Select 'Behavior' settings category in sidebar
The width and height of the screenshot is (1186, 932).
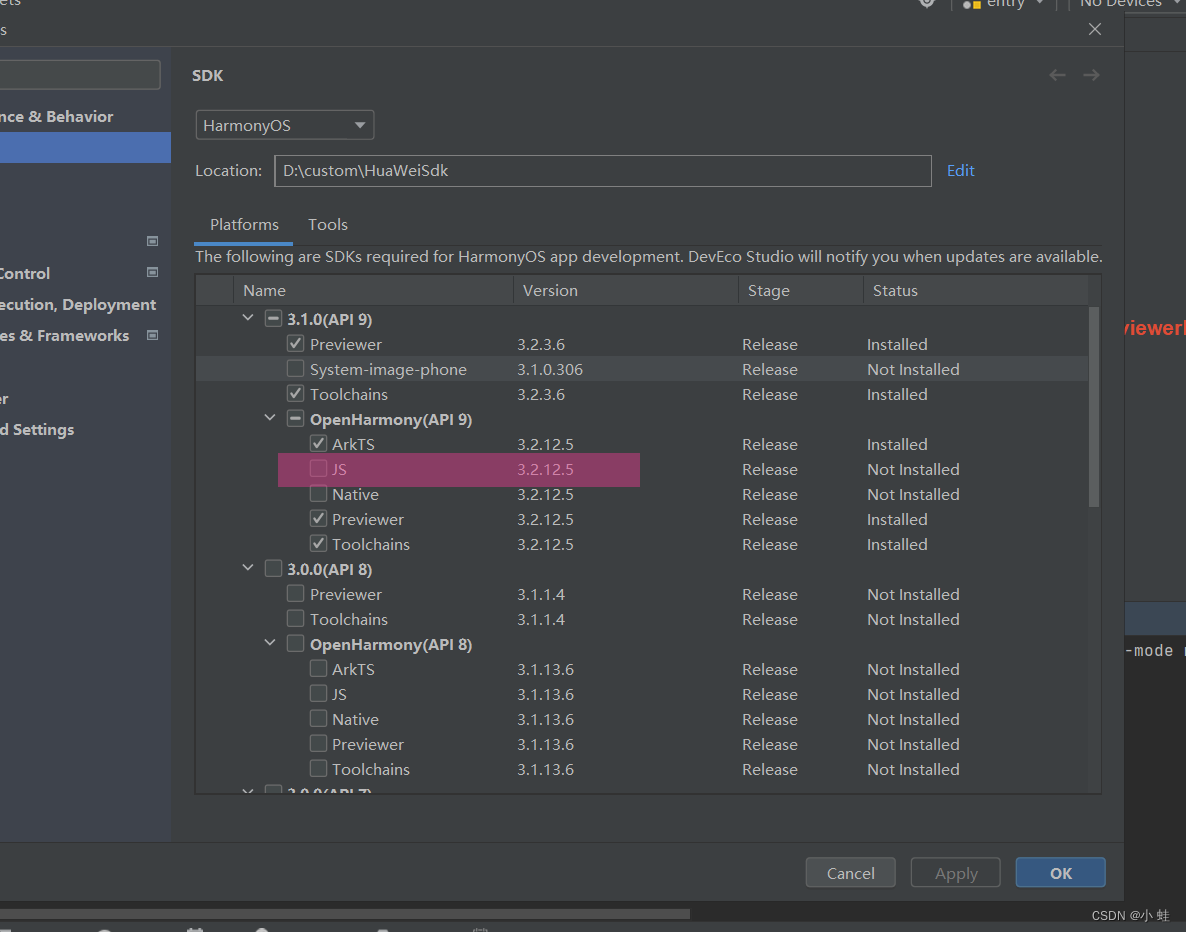pyautogui.click(x=57, y=116)
